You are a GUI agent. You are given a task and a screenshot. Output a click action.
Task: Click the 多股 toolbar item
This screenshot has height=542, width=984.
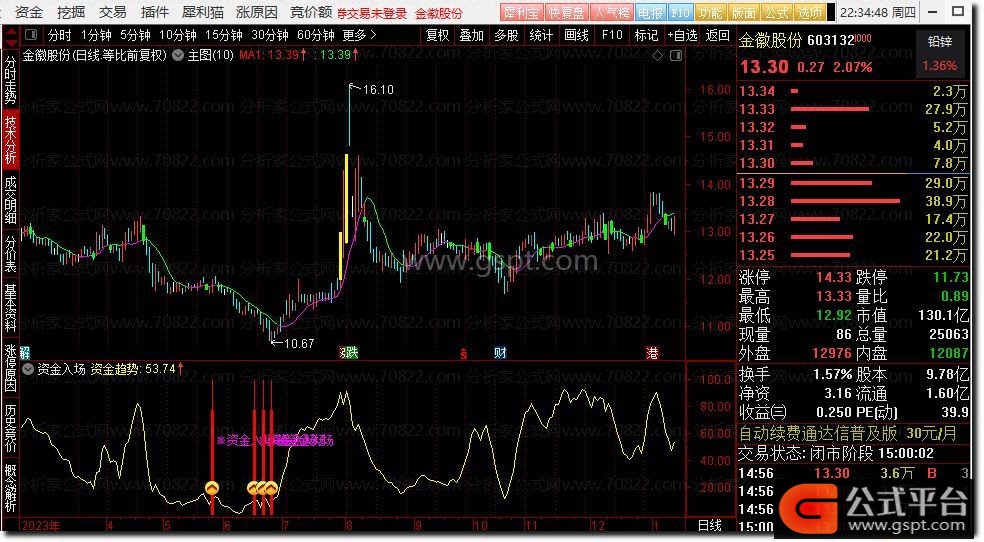click(506, 35)
